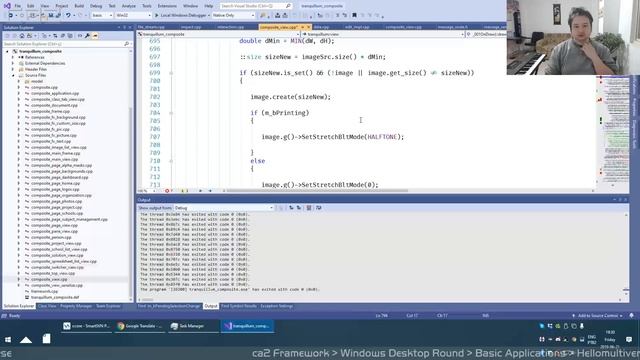The height and width of the screenshot is (360, 640).
Task: Click the Clear All icon in Output toolbar
Action: tap(309, 208)
